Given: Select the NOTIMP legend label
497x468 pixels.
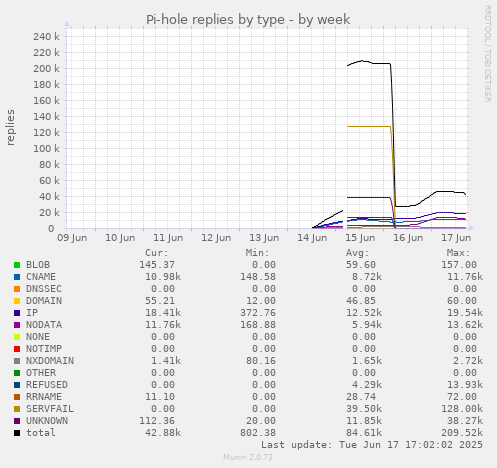Looking at the screenshot, I should [x=44, y=349].
